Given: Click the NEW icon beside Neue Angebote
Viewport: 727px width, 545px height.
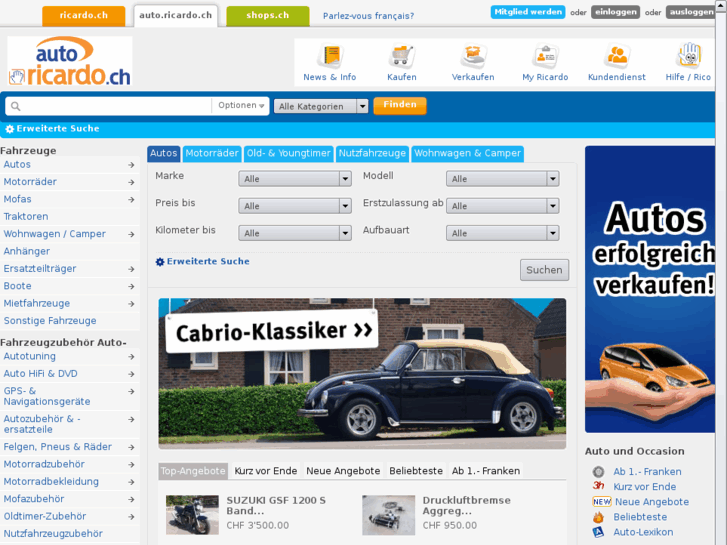Looking at the screenshot, I should pos(602,502).
